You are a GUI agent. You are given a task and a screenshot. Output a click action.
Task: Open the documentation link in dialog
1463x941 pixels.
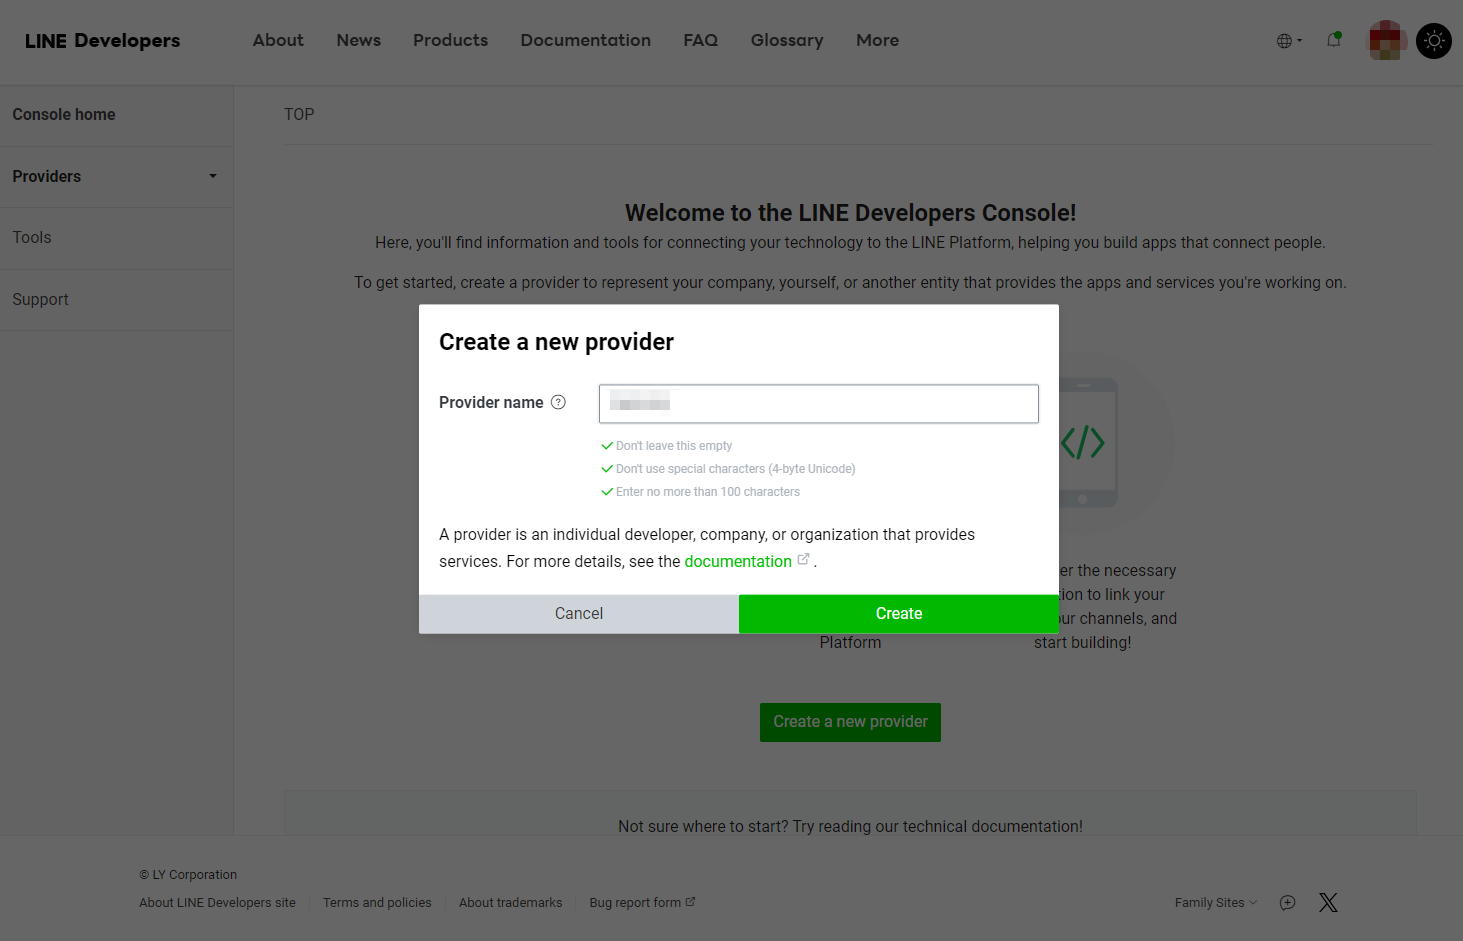(x=738, y=562)
